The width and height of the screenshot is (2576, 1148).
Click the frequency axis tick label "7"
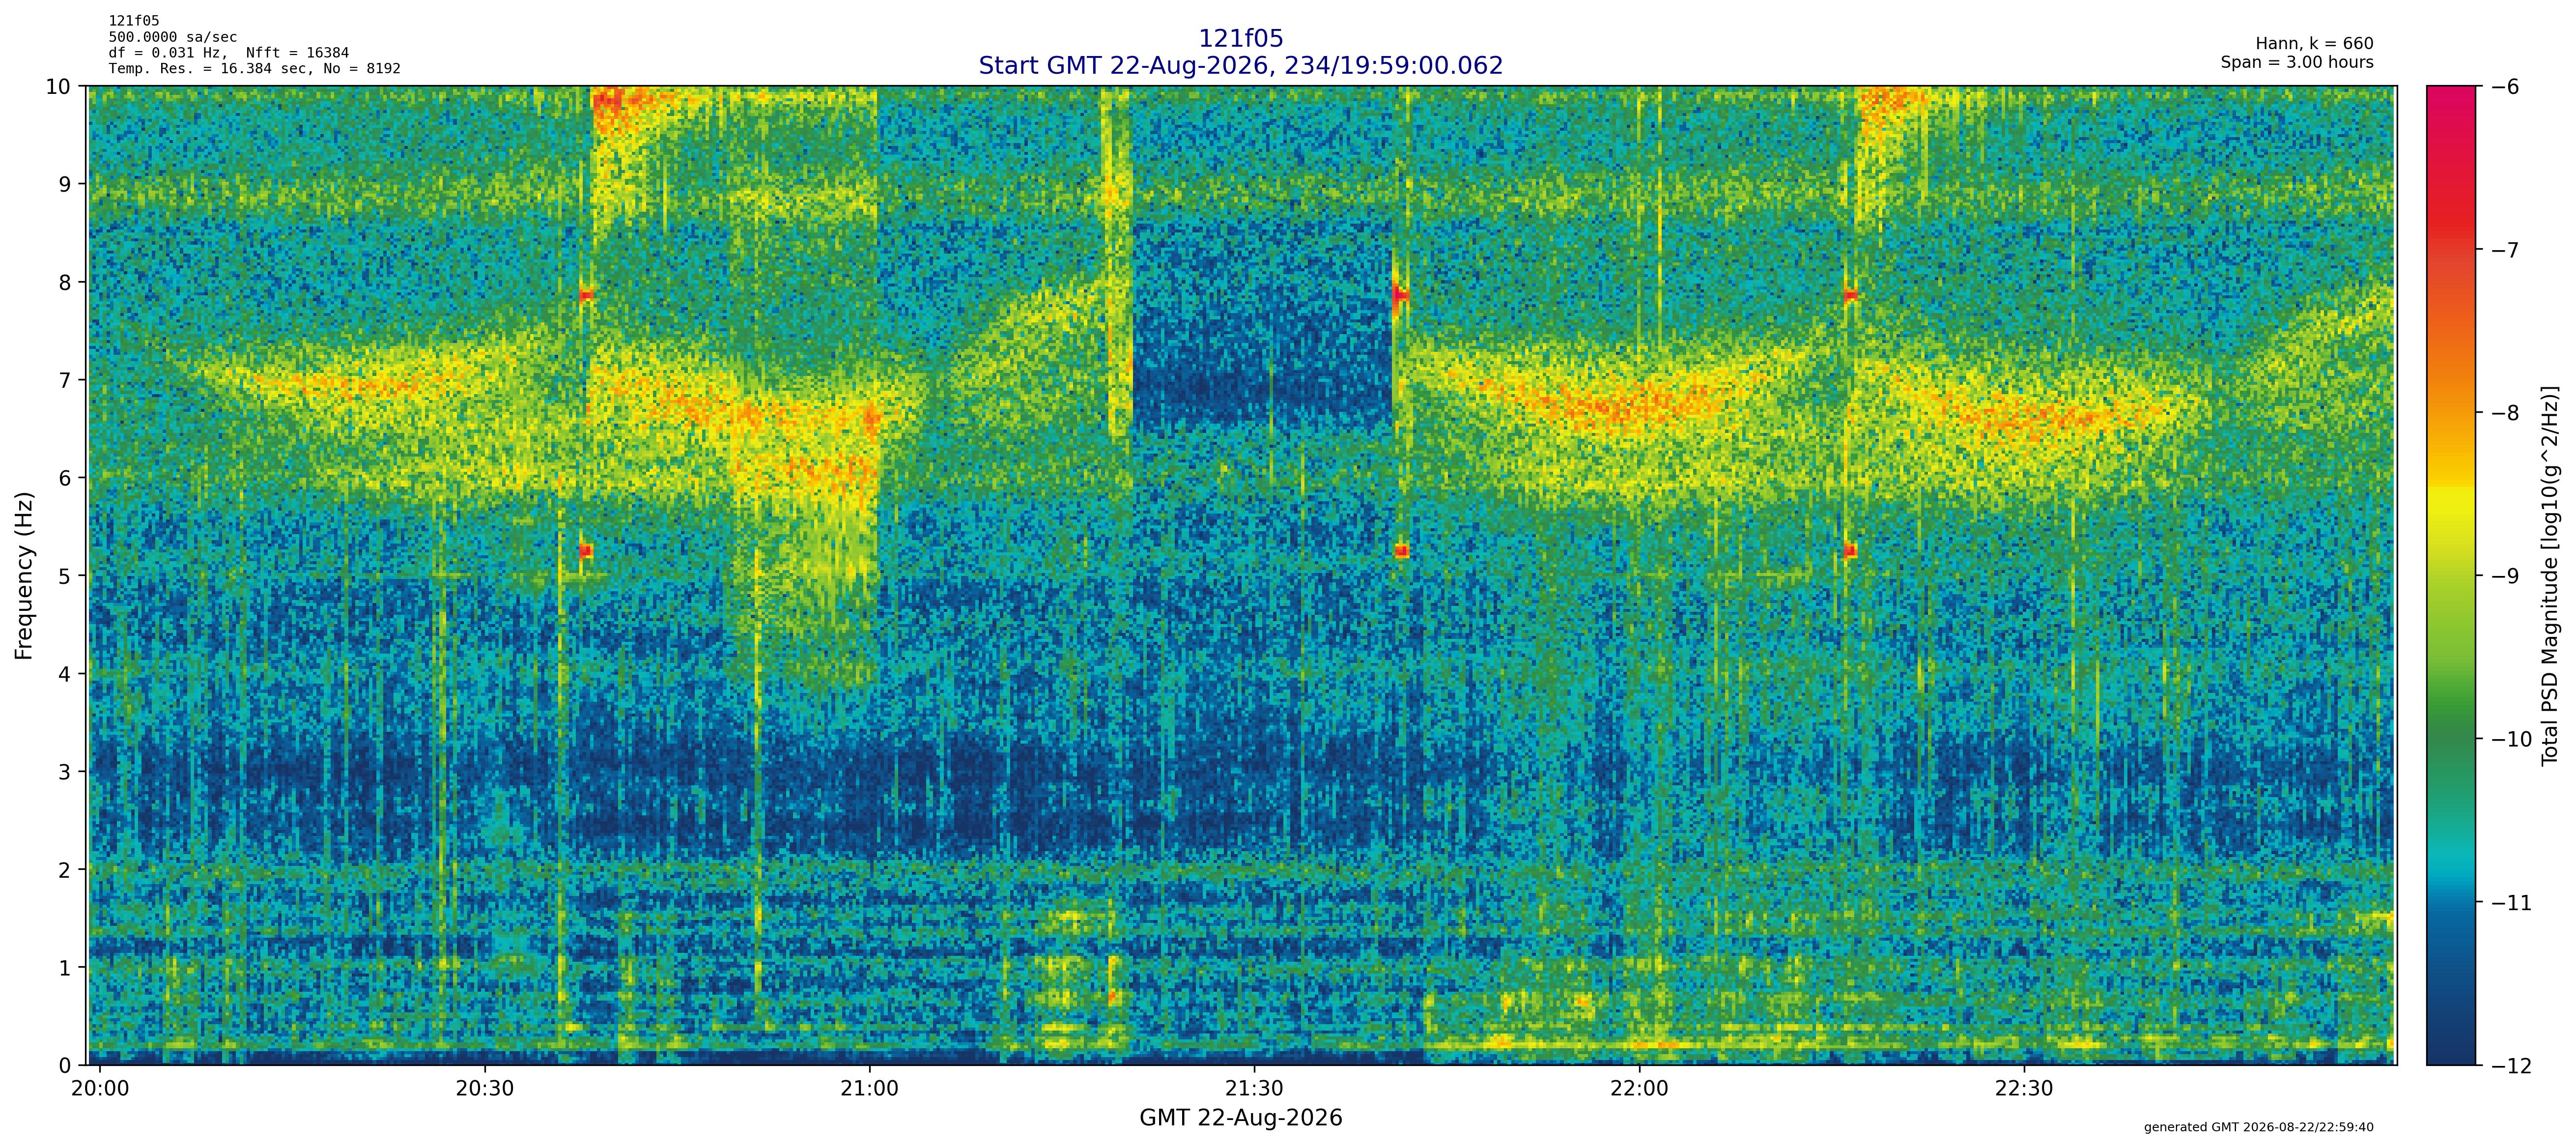(x=65, y=381)
